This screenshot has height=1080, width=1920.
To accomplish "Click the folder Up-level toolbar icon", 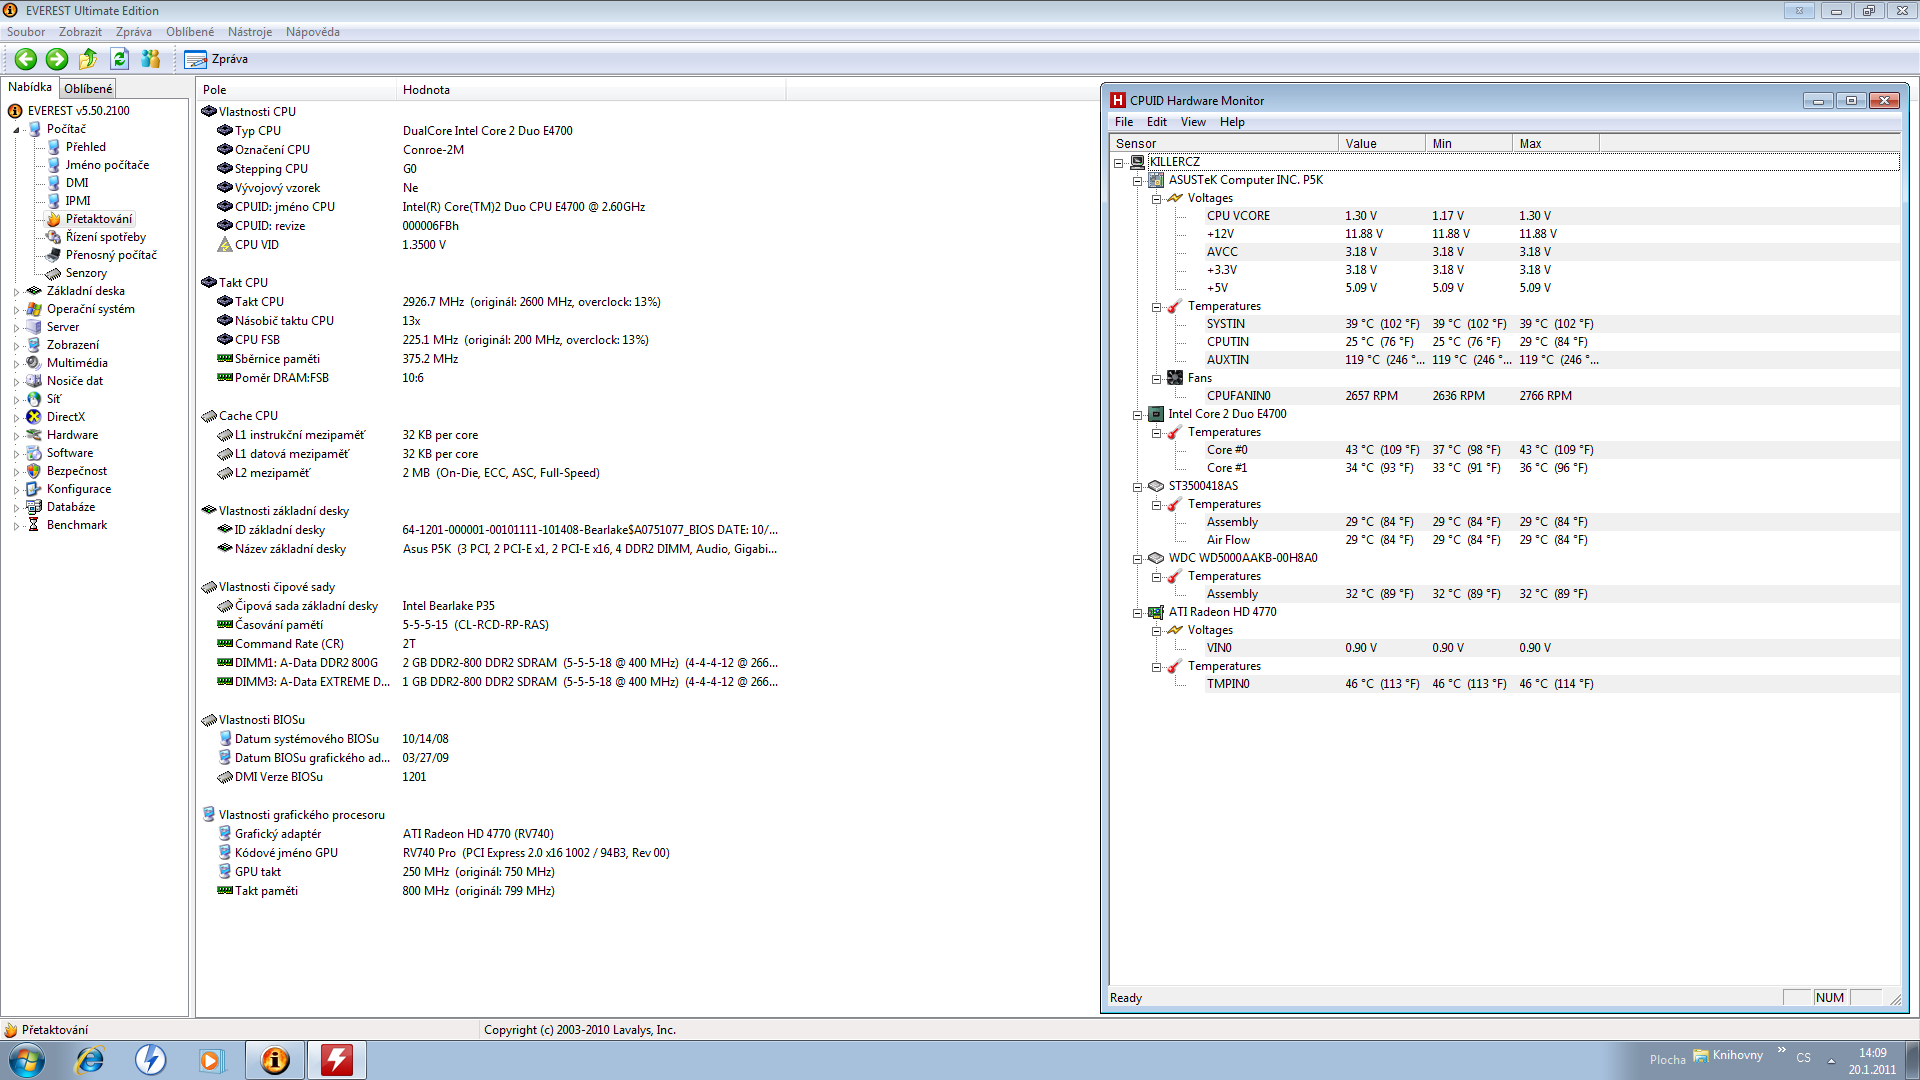I will pyautogui.click(x=88, y=59).
